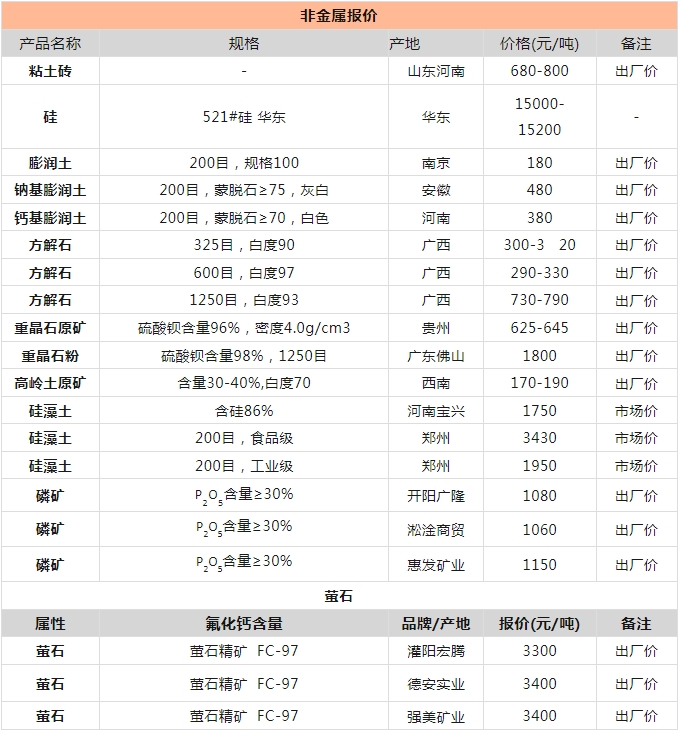
Task: Click the 灌阳宏腾 brand cell
Action: click(x=436, y=651)
